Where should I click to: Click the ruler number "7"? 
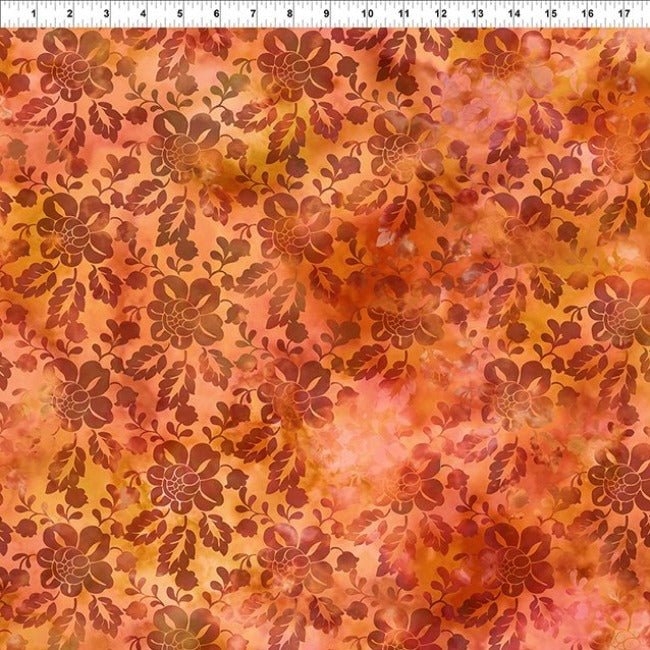(253, 14)
